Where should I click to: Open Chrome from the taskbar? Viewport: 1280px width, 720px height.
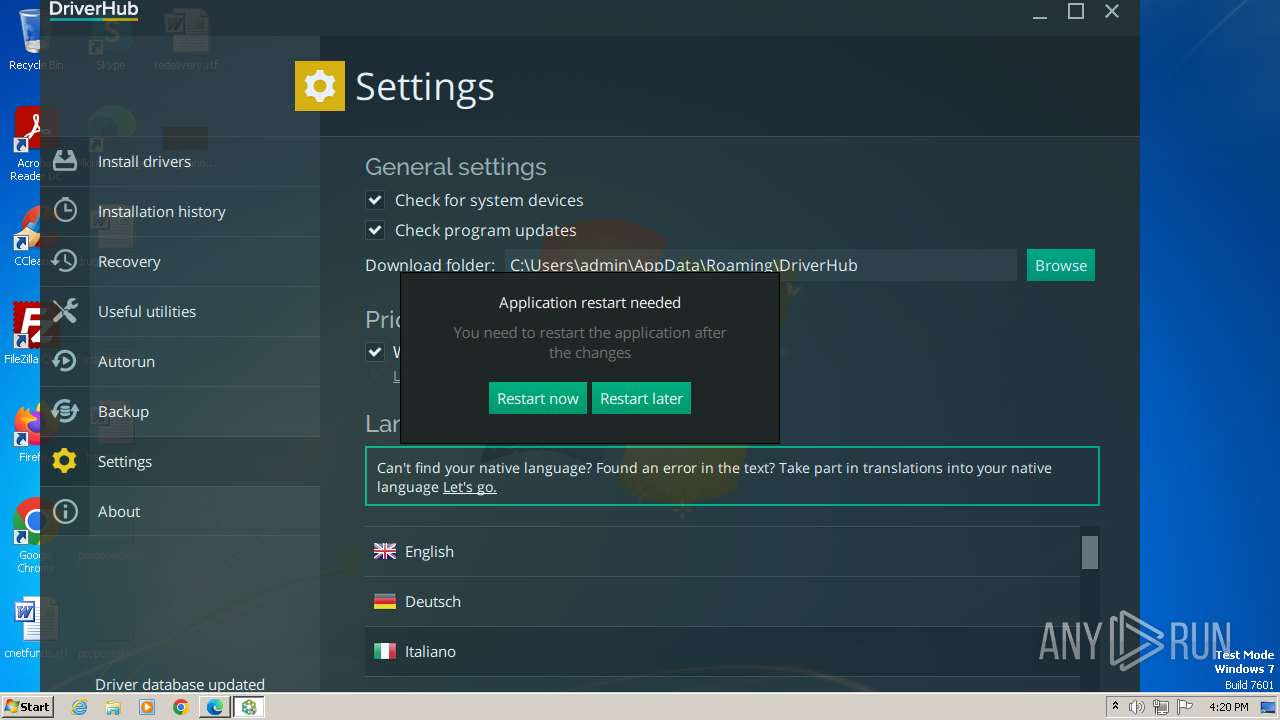click(x=180, y=707)
